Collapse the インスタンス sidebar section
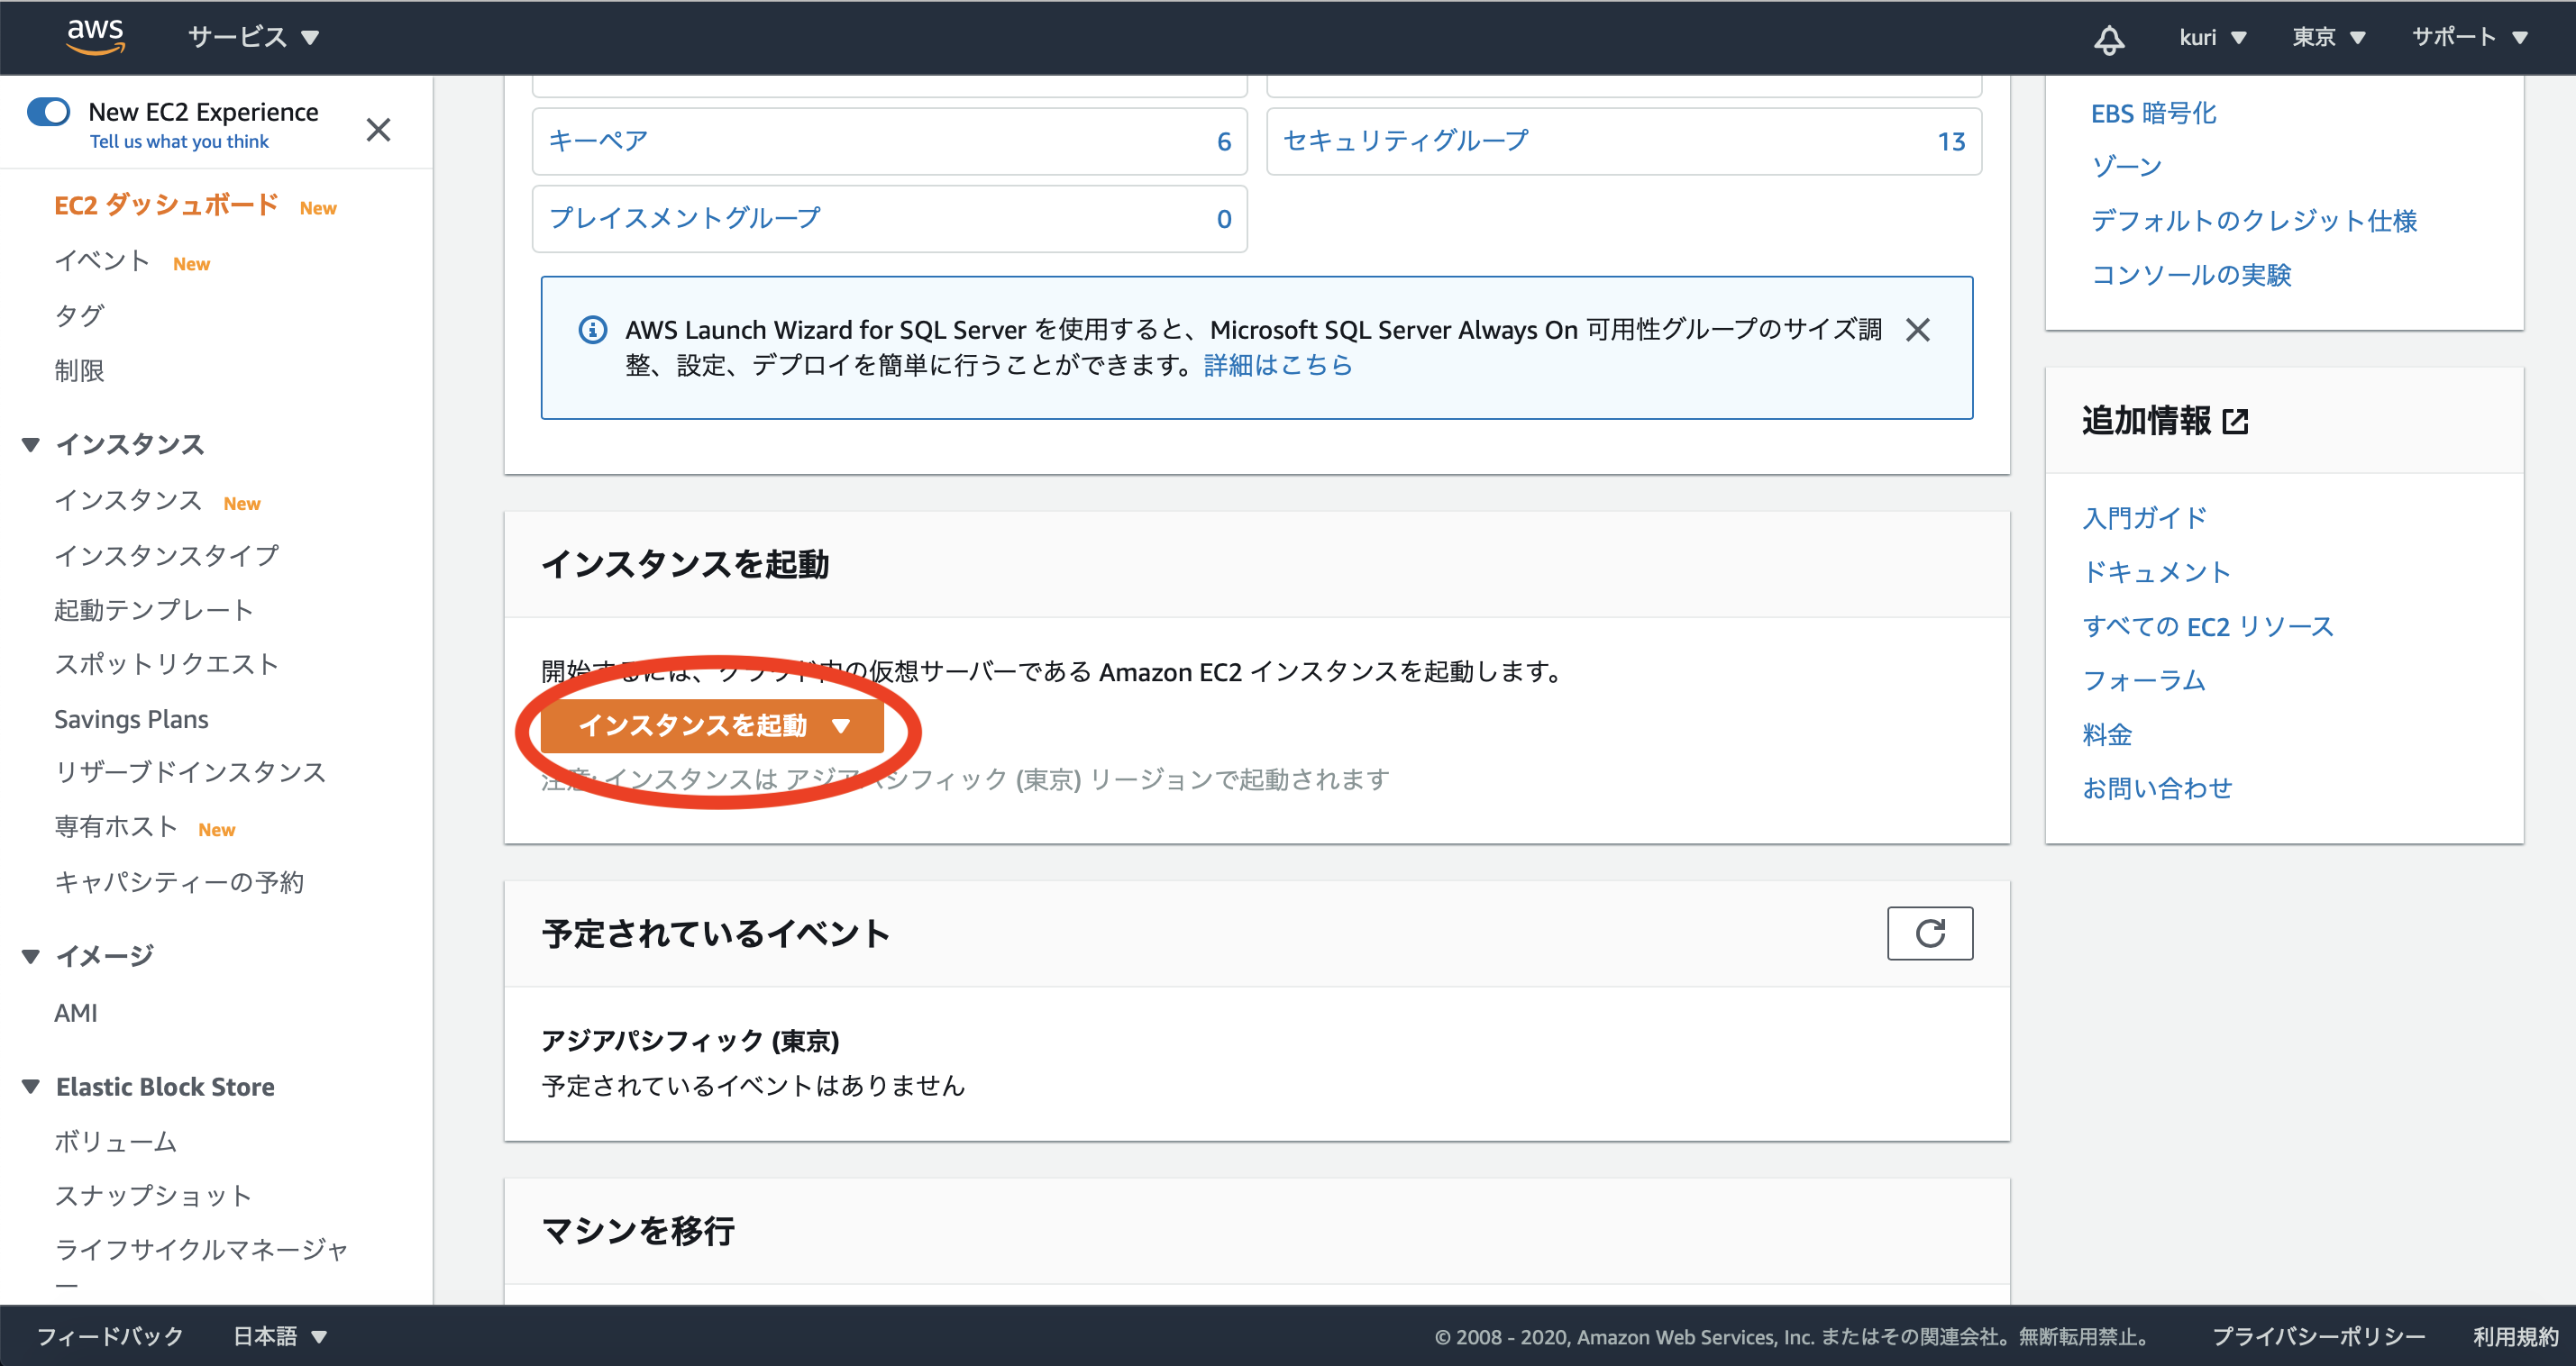This screenshot has width=2576, height=1366. point(31,445)
